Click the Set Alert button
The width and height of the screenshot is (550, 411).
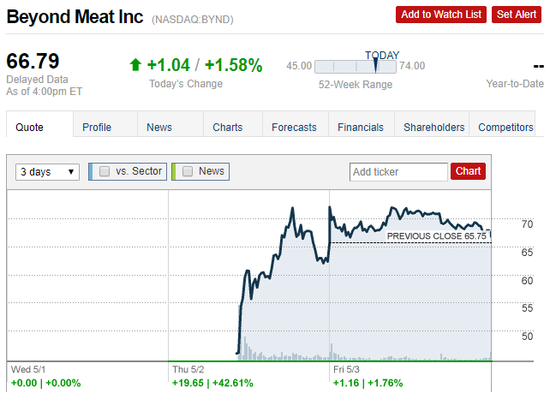click(x=516, y=14)
